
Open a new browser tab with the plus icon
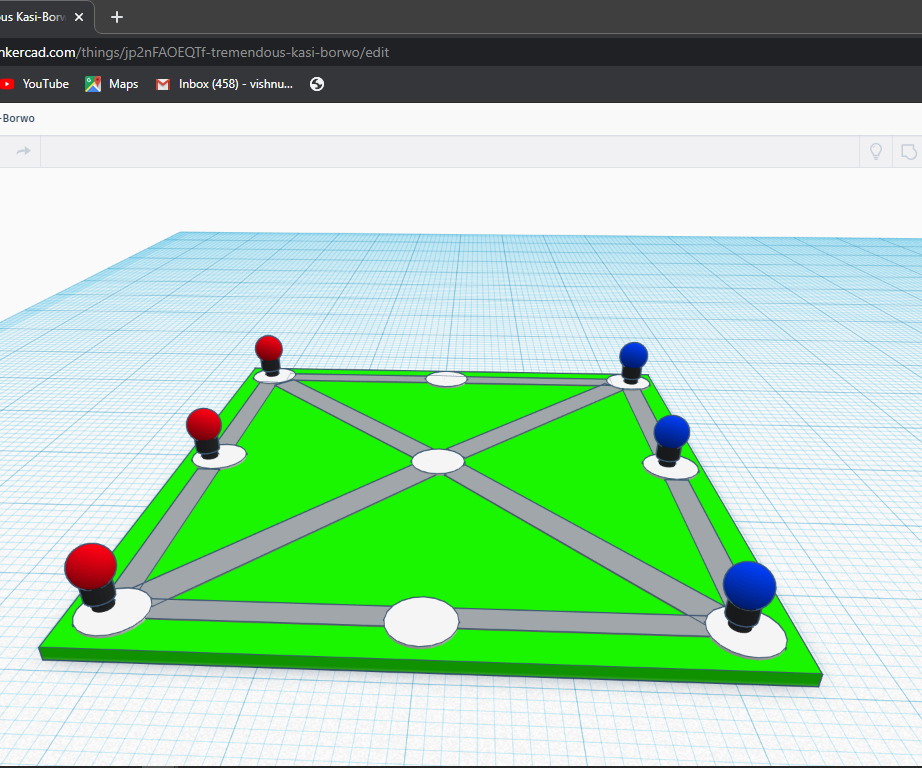(116, 17)
